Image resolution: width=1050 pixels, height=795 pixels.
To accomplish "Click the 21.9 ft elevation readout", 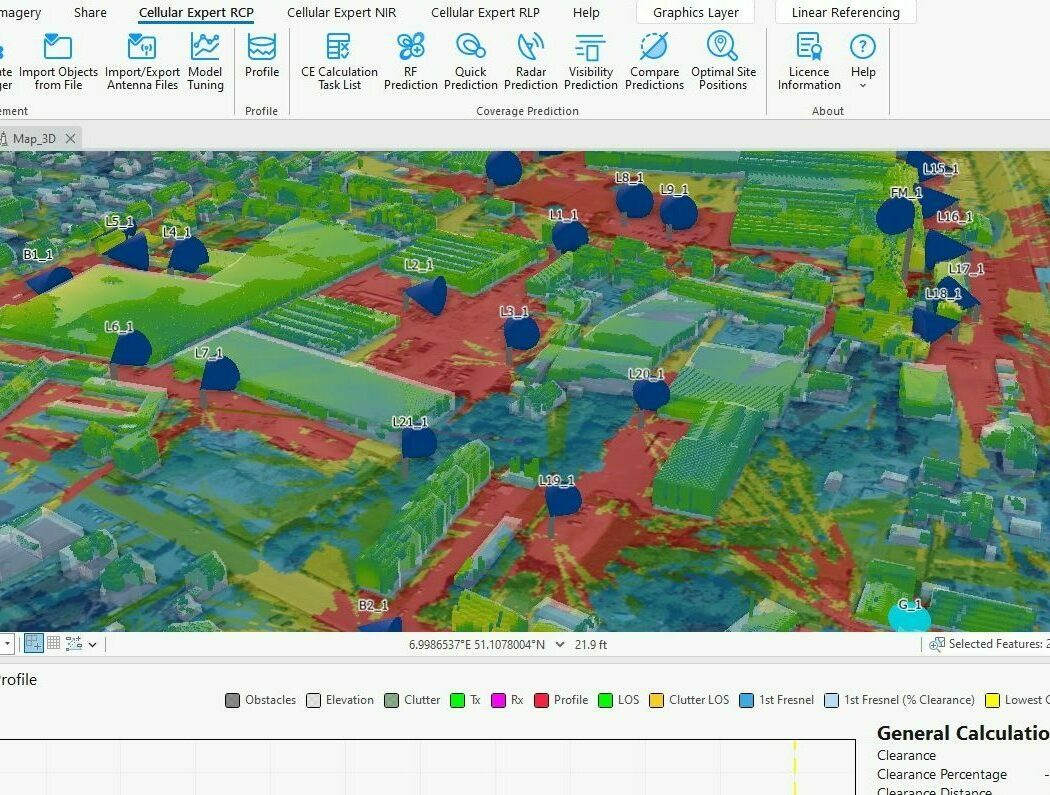I will [x=591, y=644].
